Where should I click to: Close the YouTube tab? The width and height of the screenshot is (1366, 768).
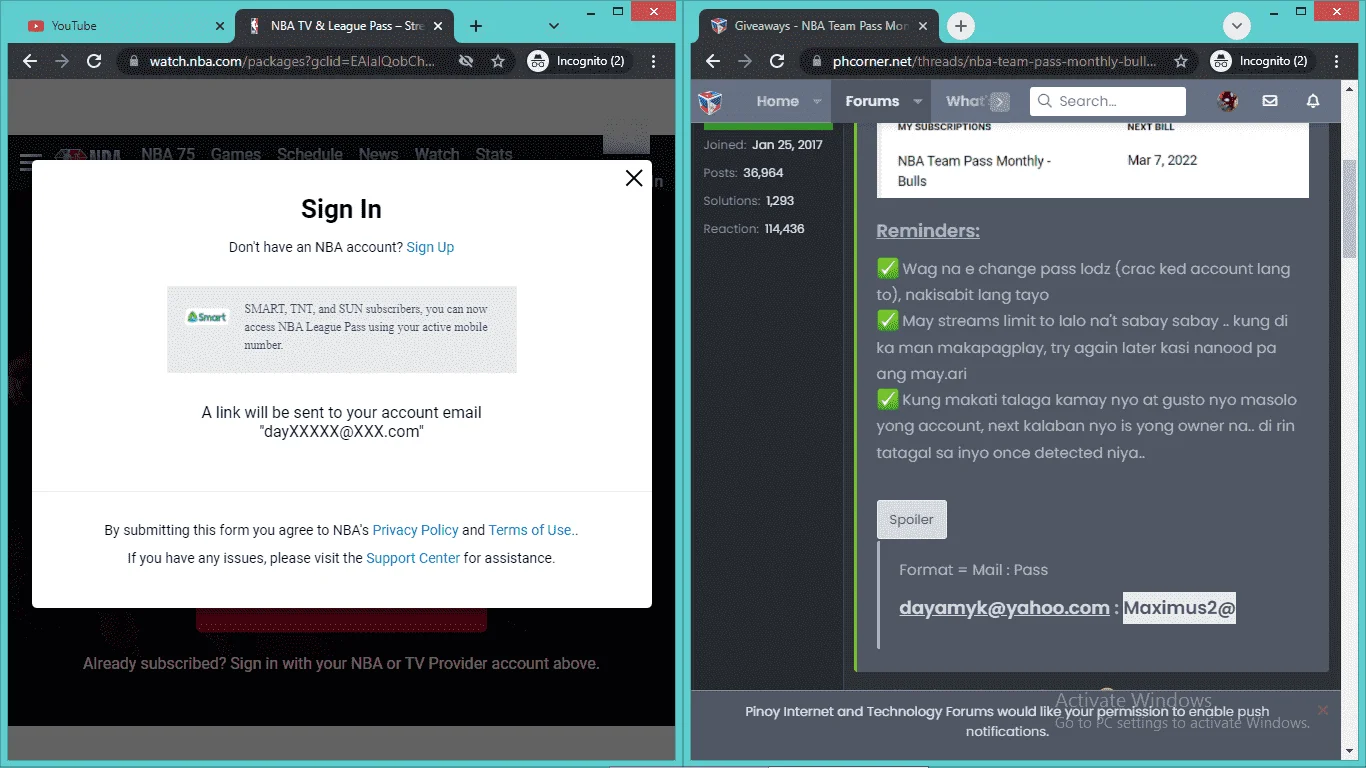point(220,26)
